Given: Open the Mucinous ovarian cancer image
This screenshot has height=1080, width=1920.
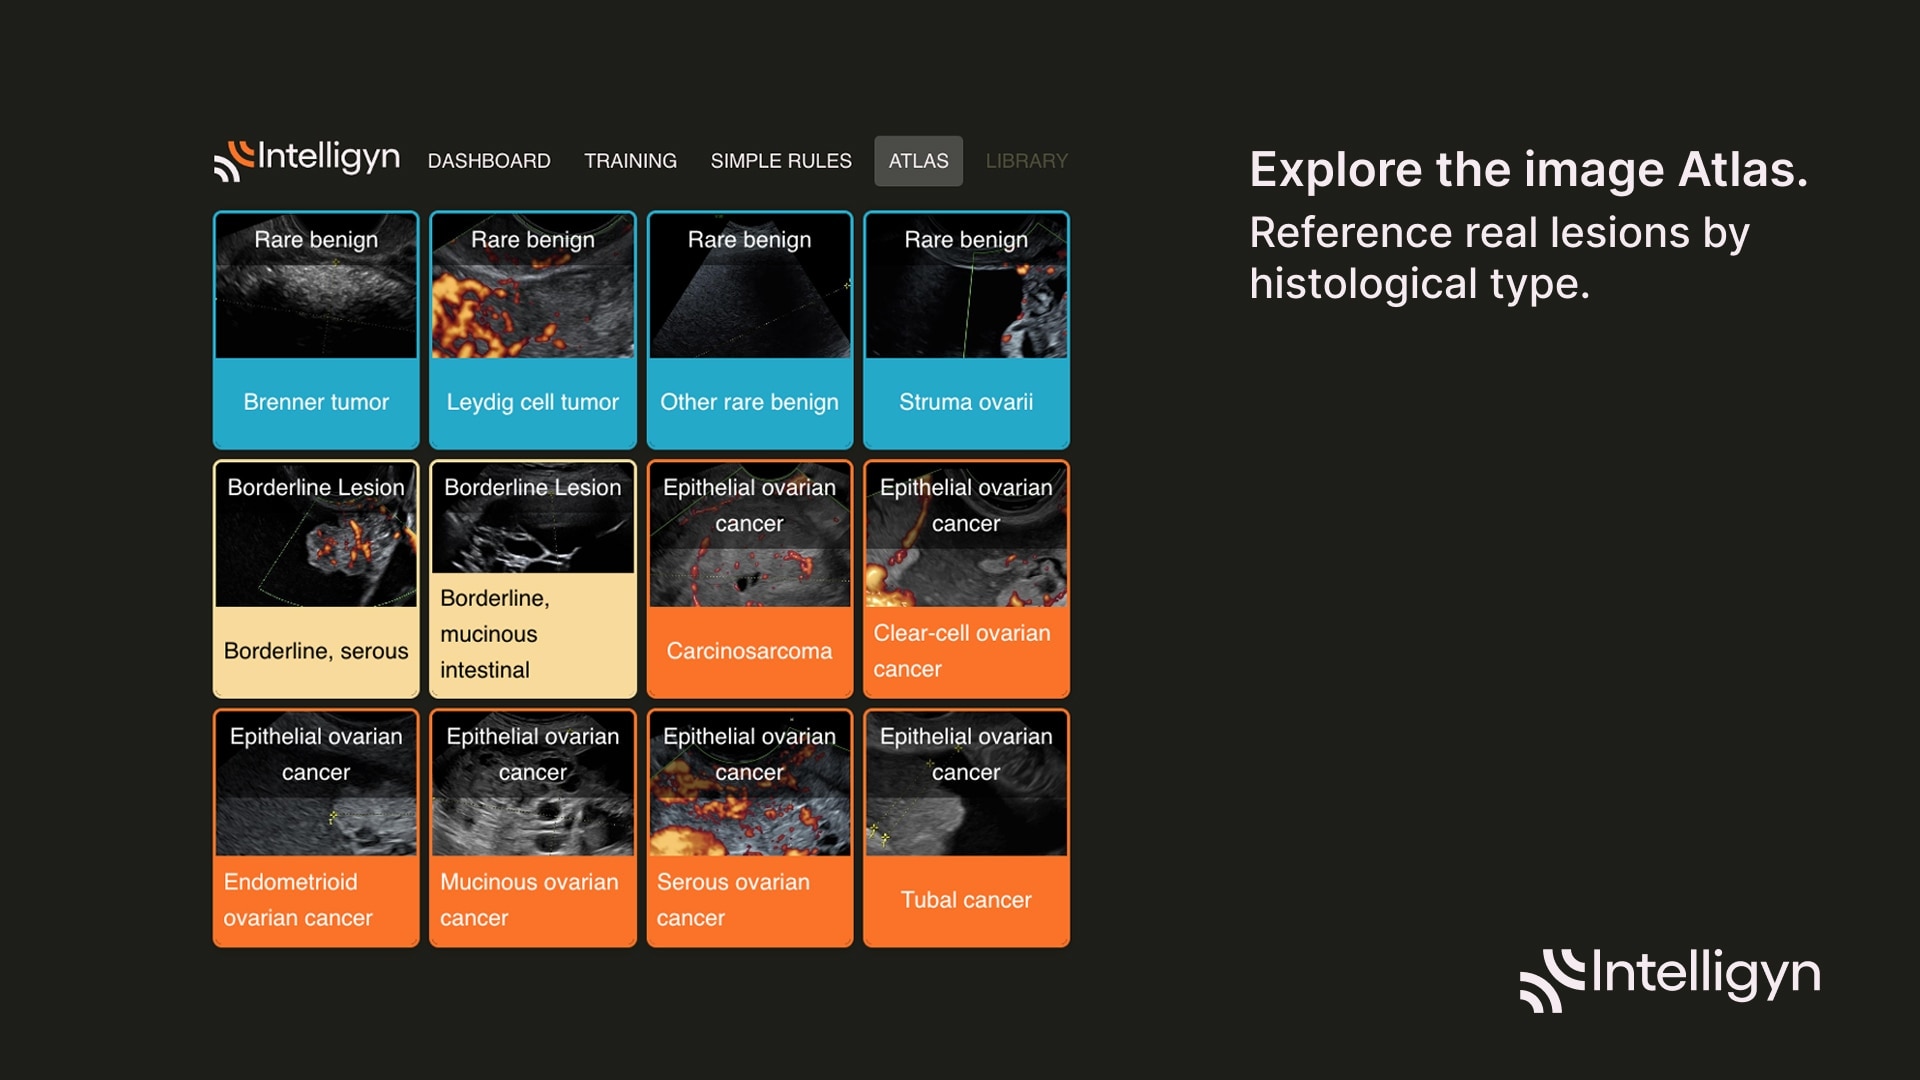Looking at the screenshot, I should click(x=532, y=827).
